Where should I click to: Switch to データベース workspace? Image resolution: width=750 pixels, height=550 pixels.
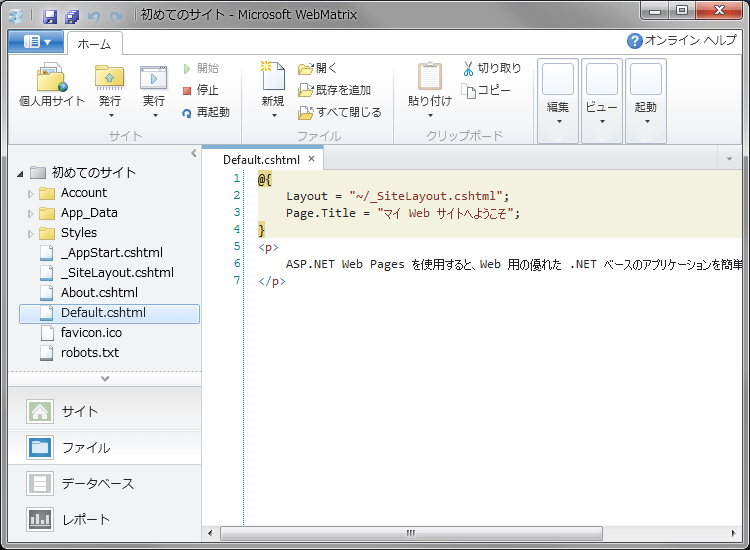(104, 484)
